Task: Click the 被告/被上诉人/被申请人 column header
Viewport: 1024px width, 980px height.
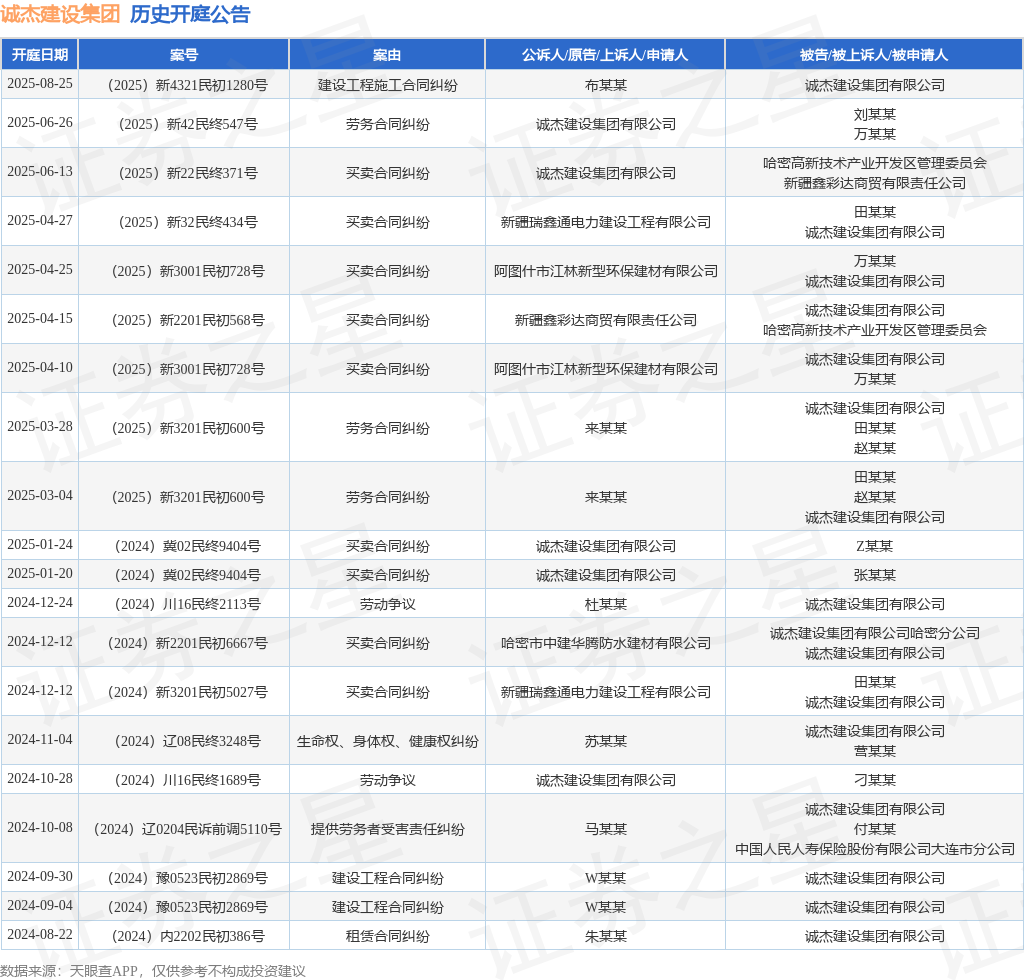Action: [874, 55]
